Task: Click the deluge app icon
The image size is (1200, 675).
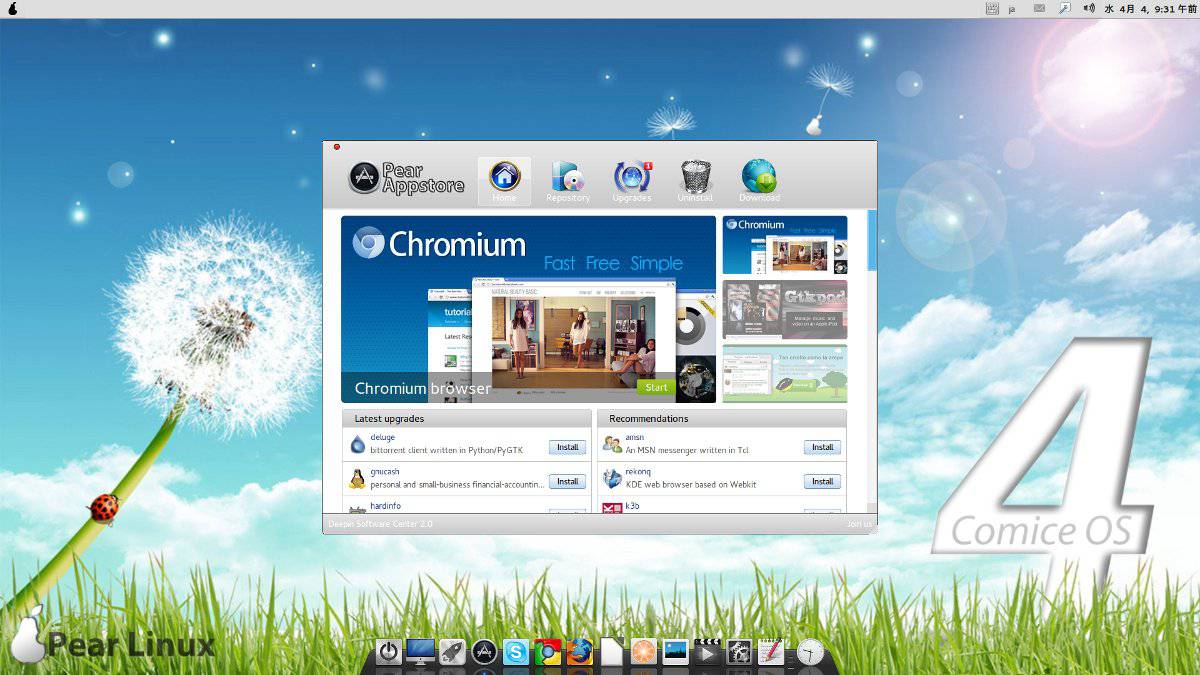Action: 357,444
